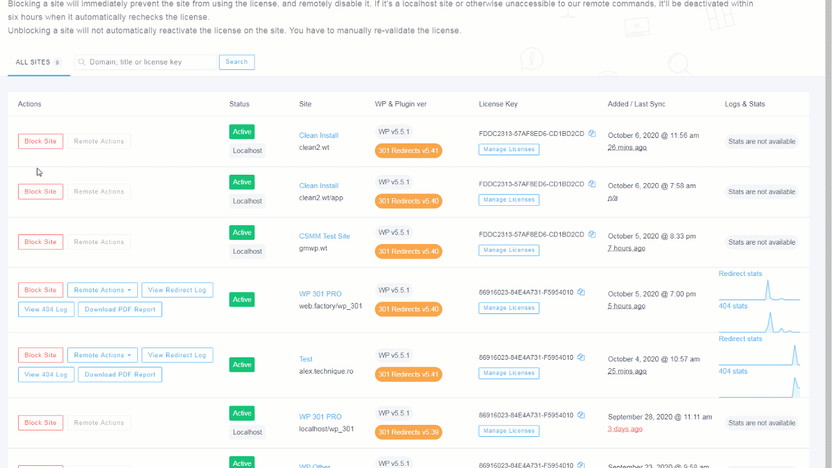View Redirect Log for alex.technique.ro
Viewport: 832px width, 468px height.
pos(177,355)
